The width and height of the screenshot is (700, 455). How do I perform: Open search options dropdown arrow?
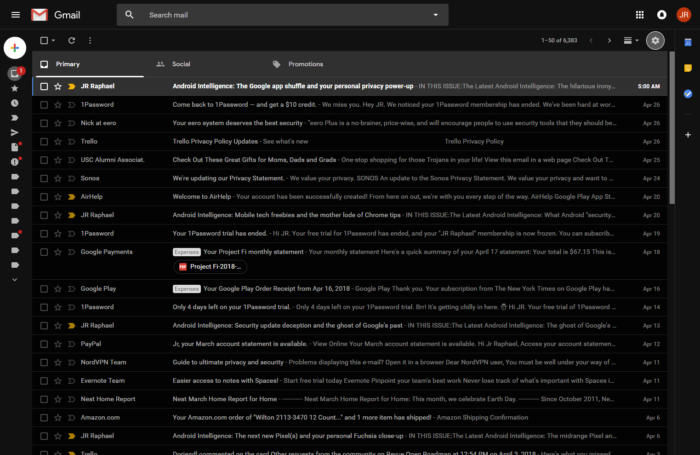click(x=436, y=15)
